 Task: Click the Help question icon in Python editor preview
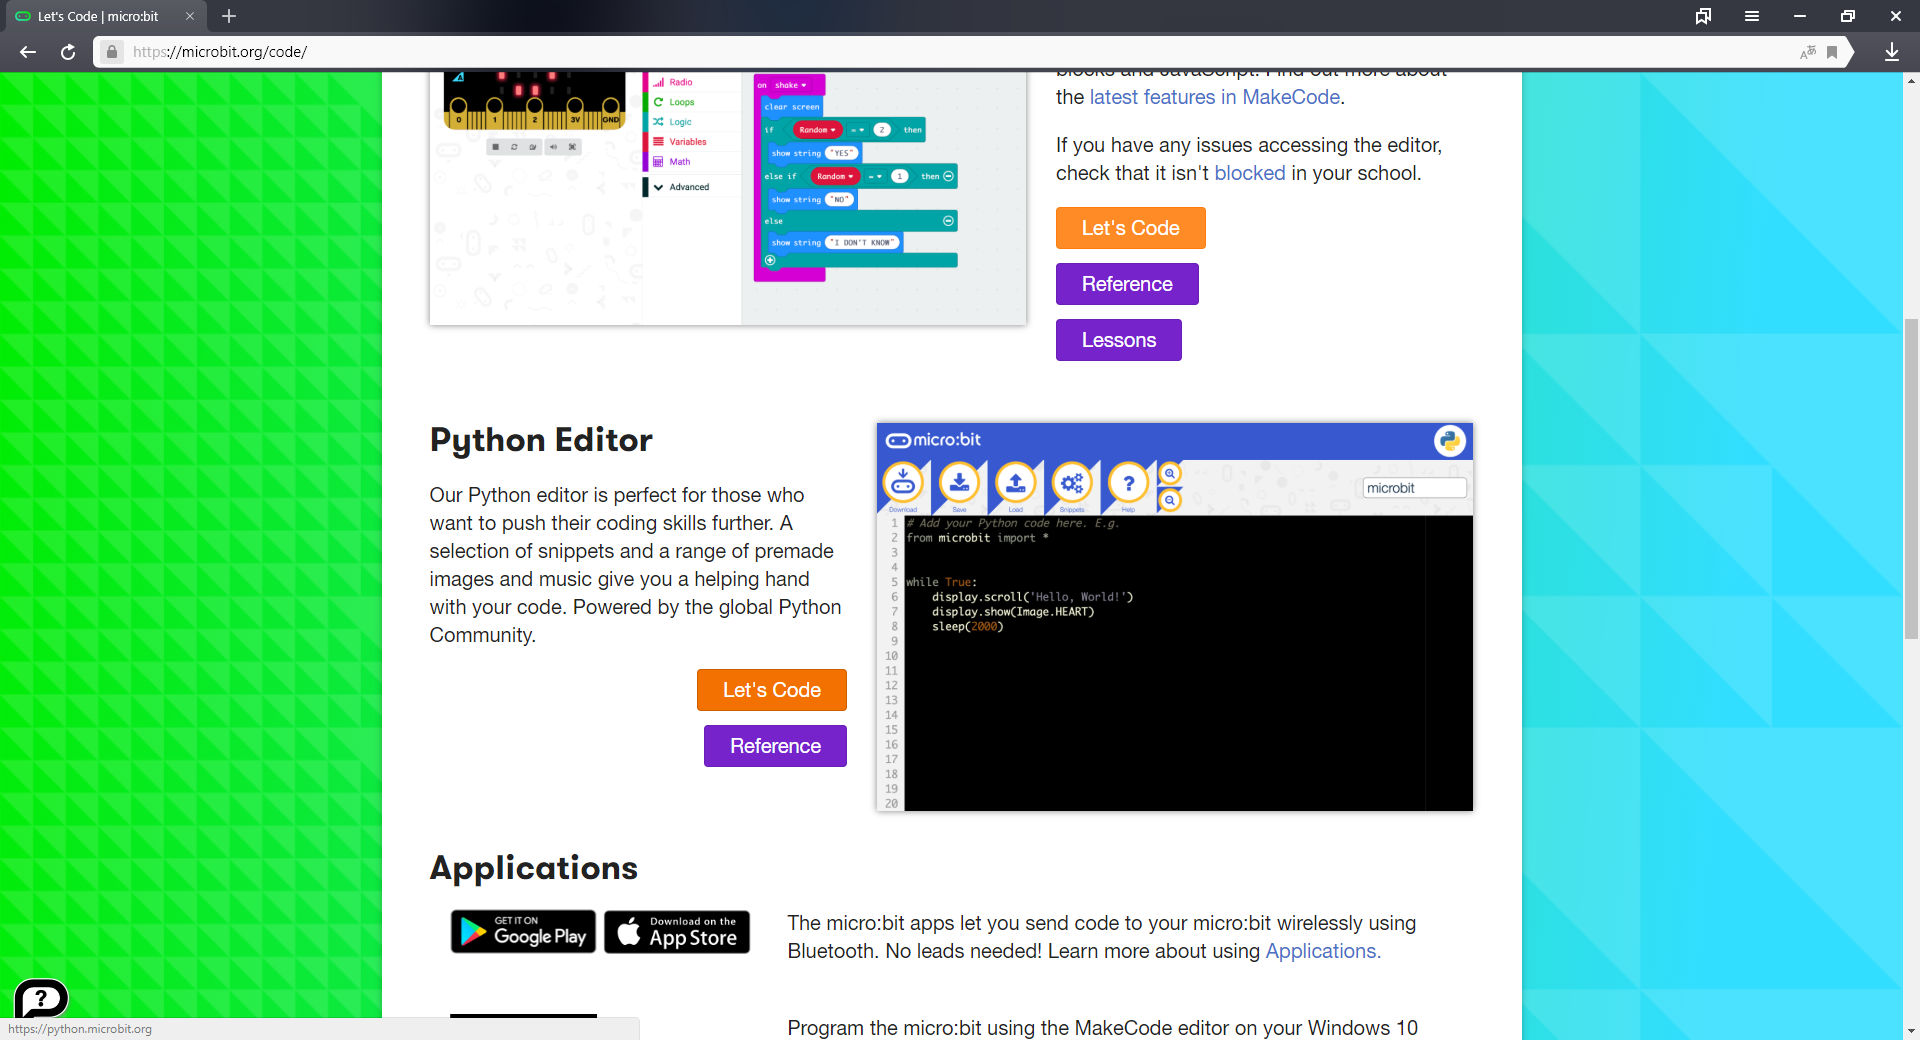point(1128,485)
